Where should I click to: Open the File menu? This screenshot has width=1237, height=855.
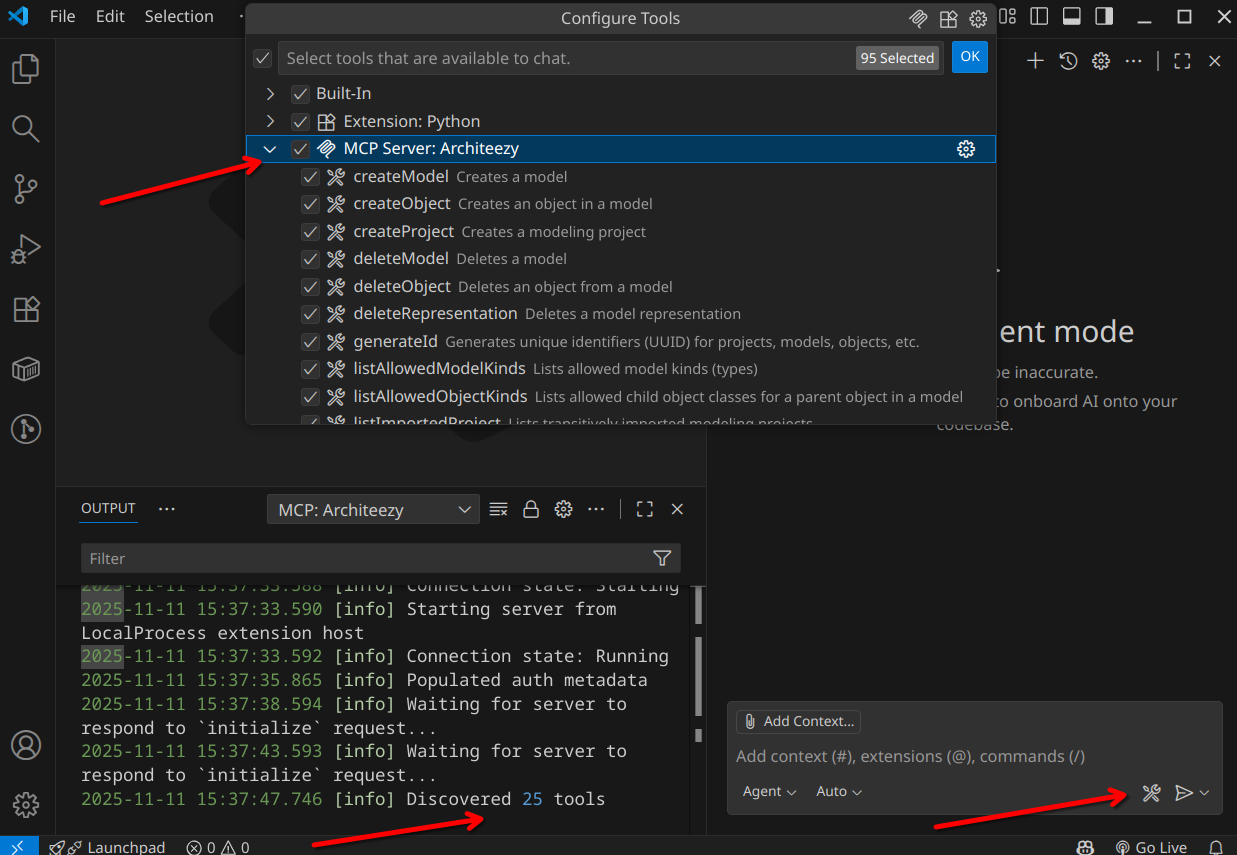62,17
